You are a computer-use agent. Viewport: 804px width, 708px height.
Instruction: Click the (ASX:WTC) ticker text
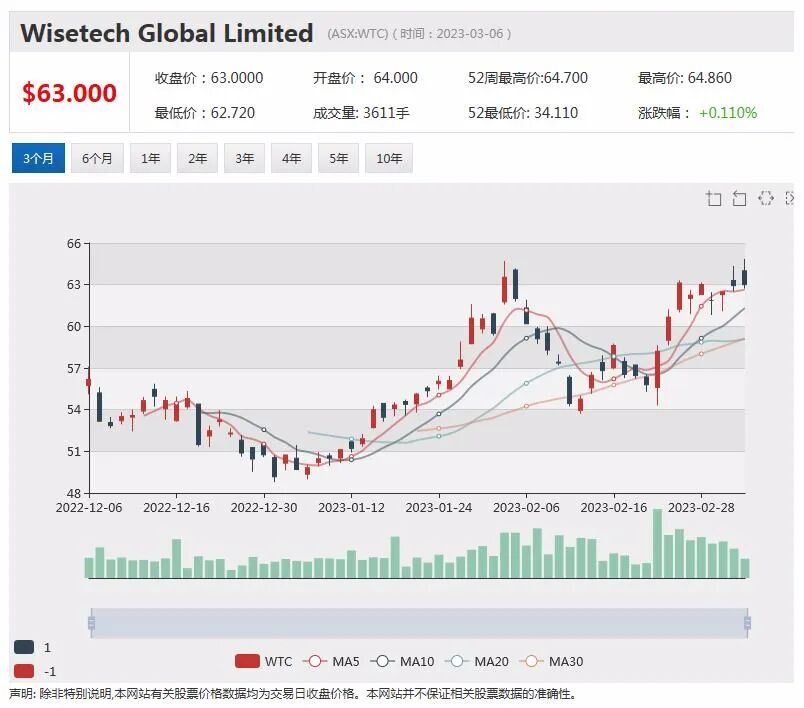click(357, 34)
